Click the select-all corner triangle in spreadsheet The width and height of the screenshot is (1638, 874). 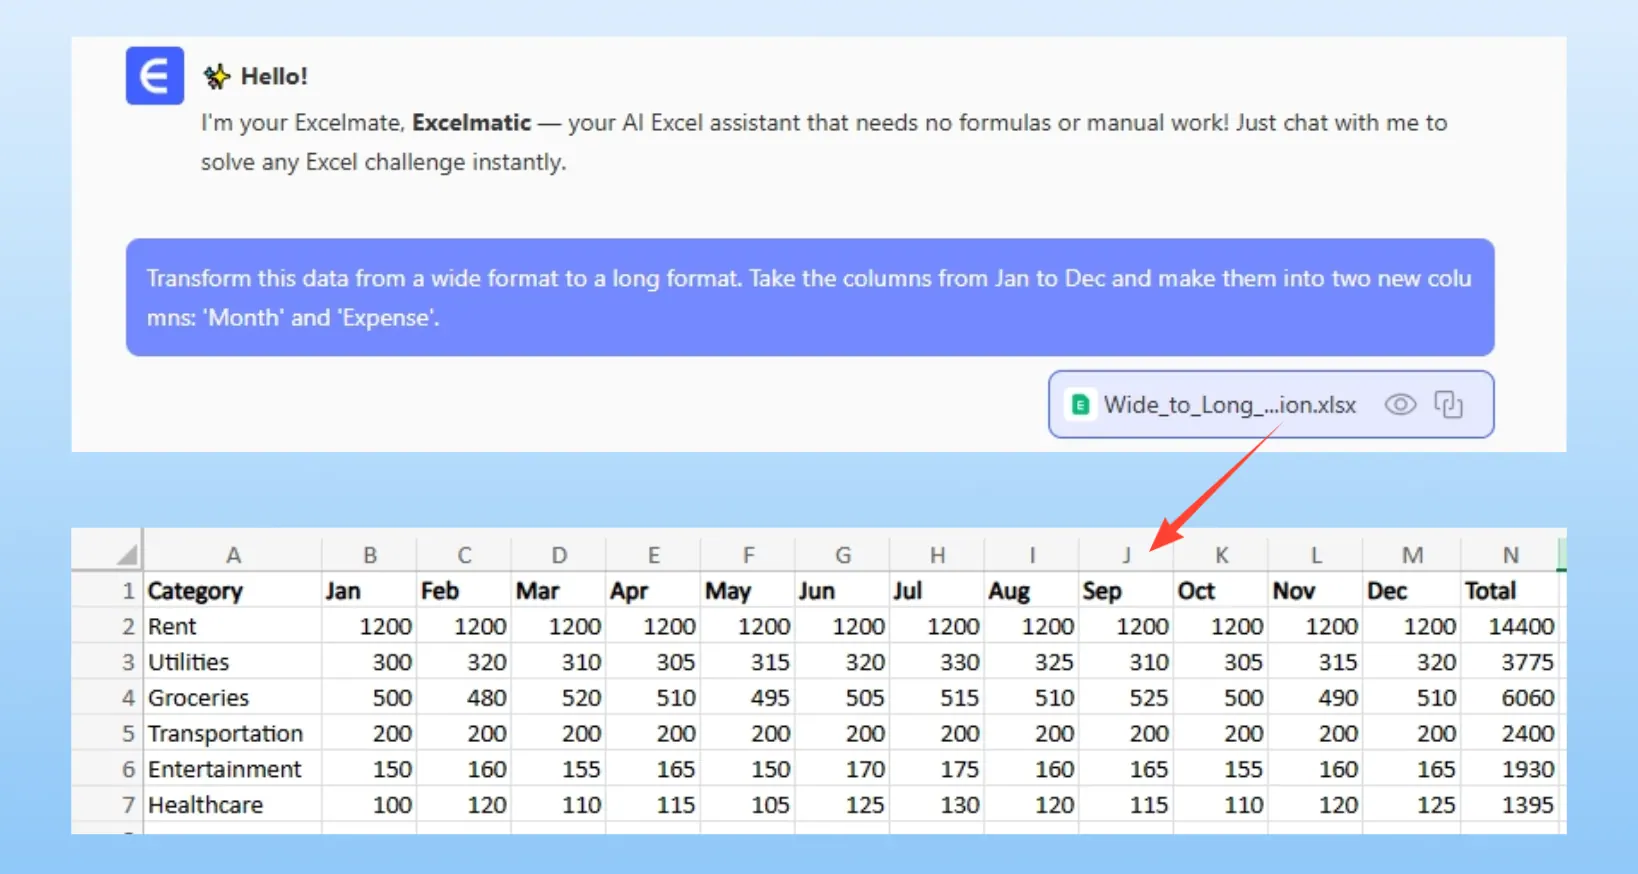[127, 555]
